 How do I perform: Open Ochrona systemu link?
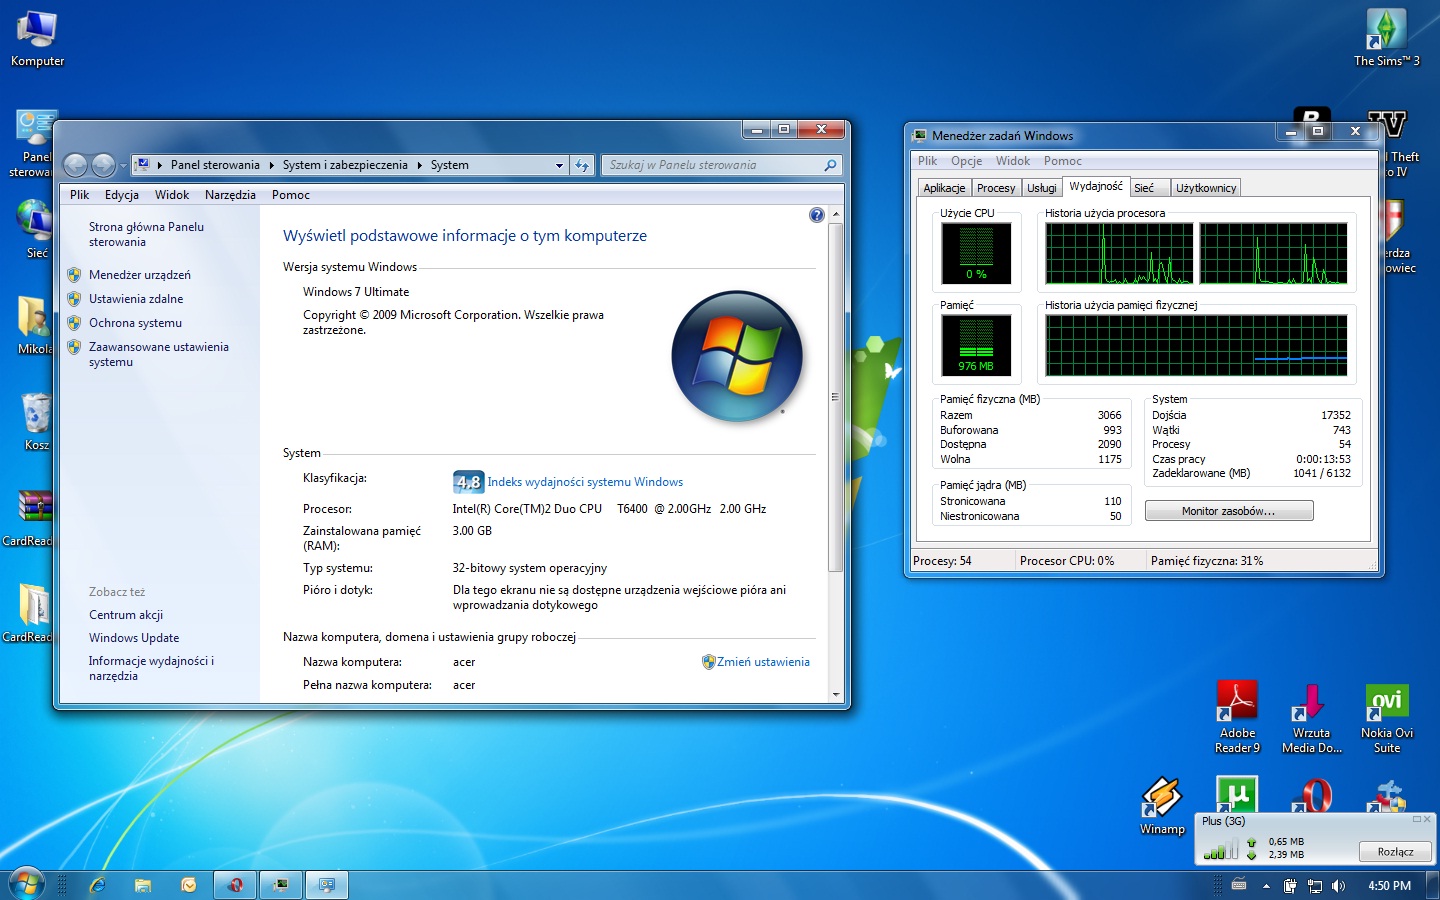(x=135, y=323)
